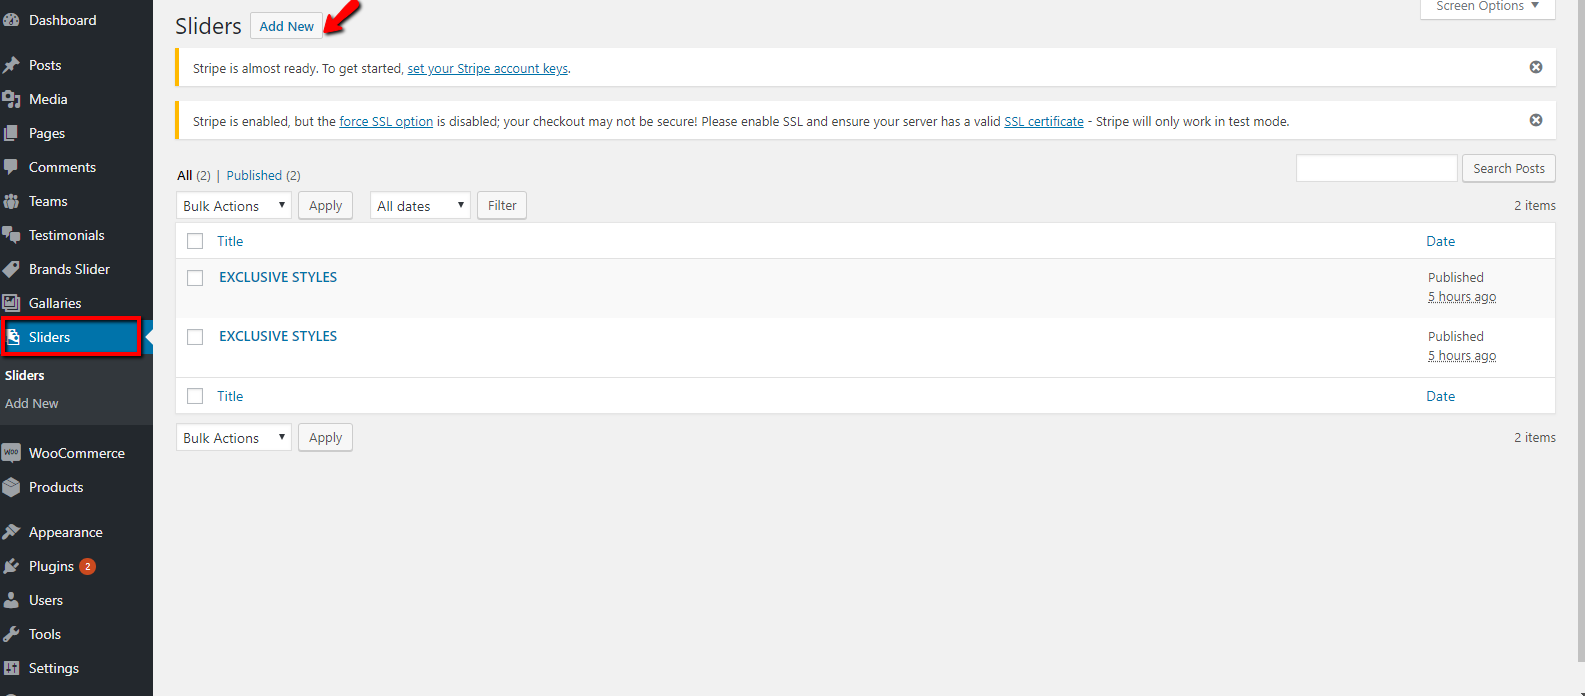Image resolution: width=1585 pixels, height=696 pixels.
Task: Show the All sliders filter view
Action: coord(185,175)
